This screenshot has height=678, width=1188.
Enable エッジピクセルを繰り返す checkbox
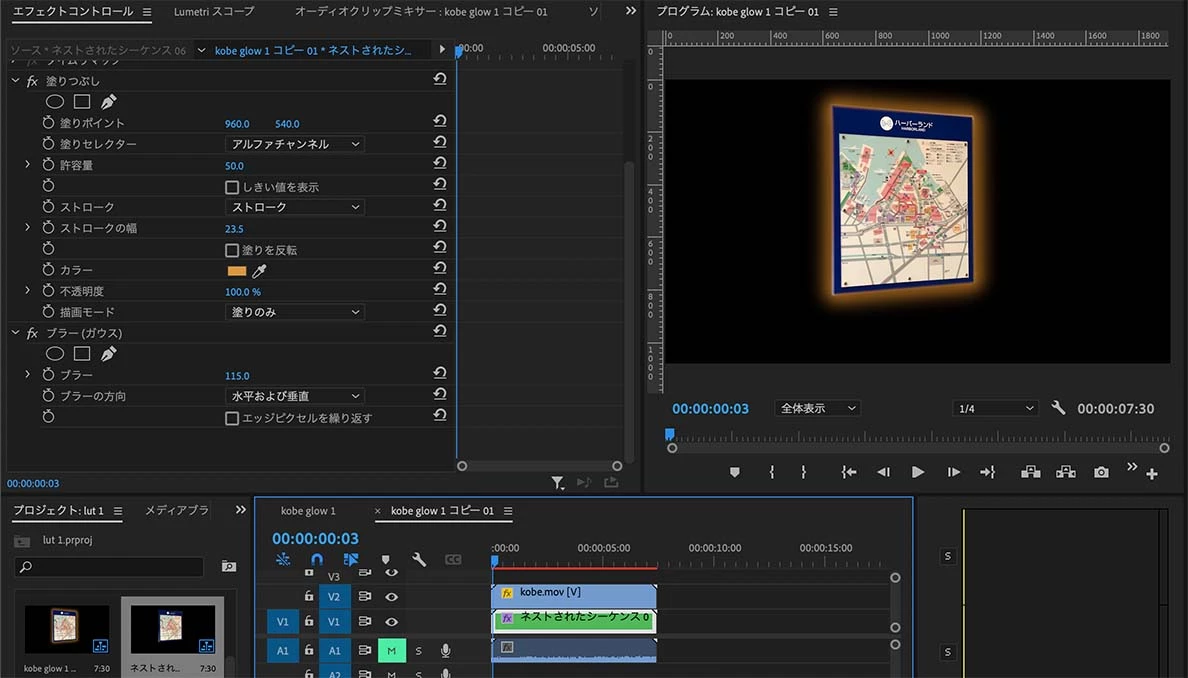click(232, 418)
